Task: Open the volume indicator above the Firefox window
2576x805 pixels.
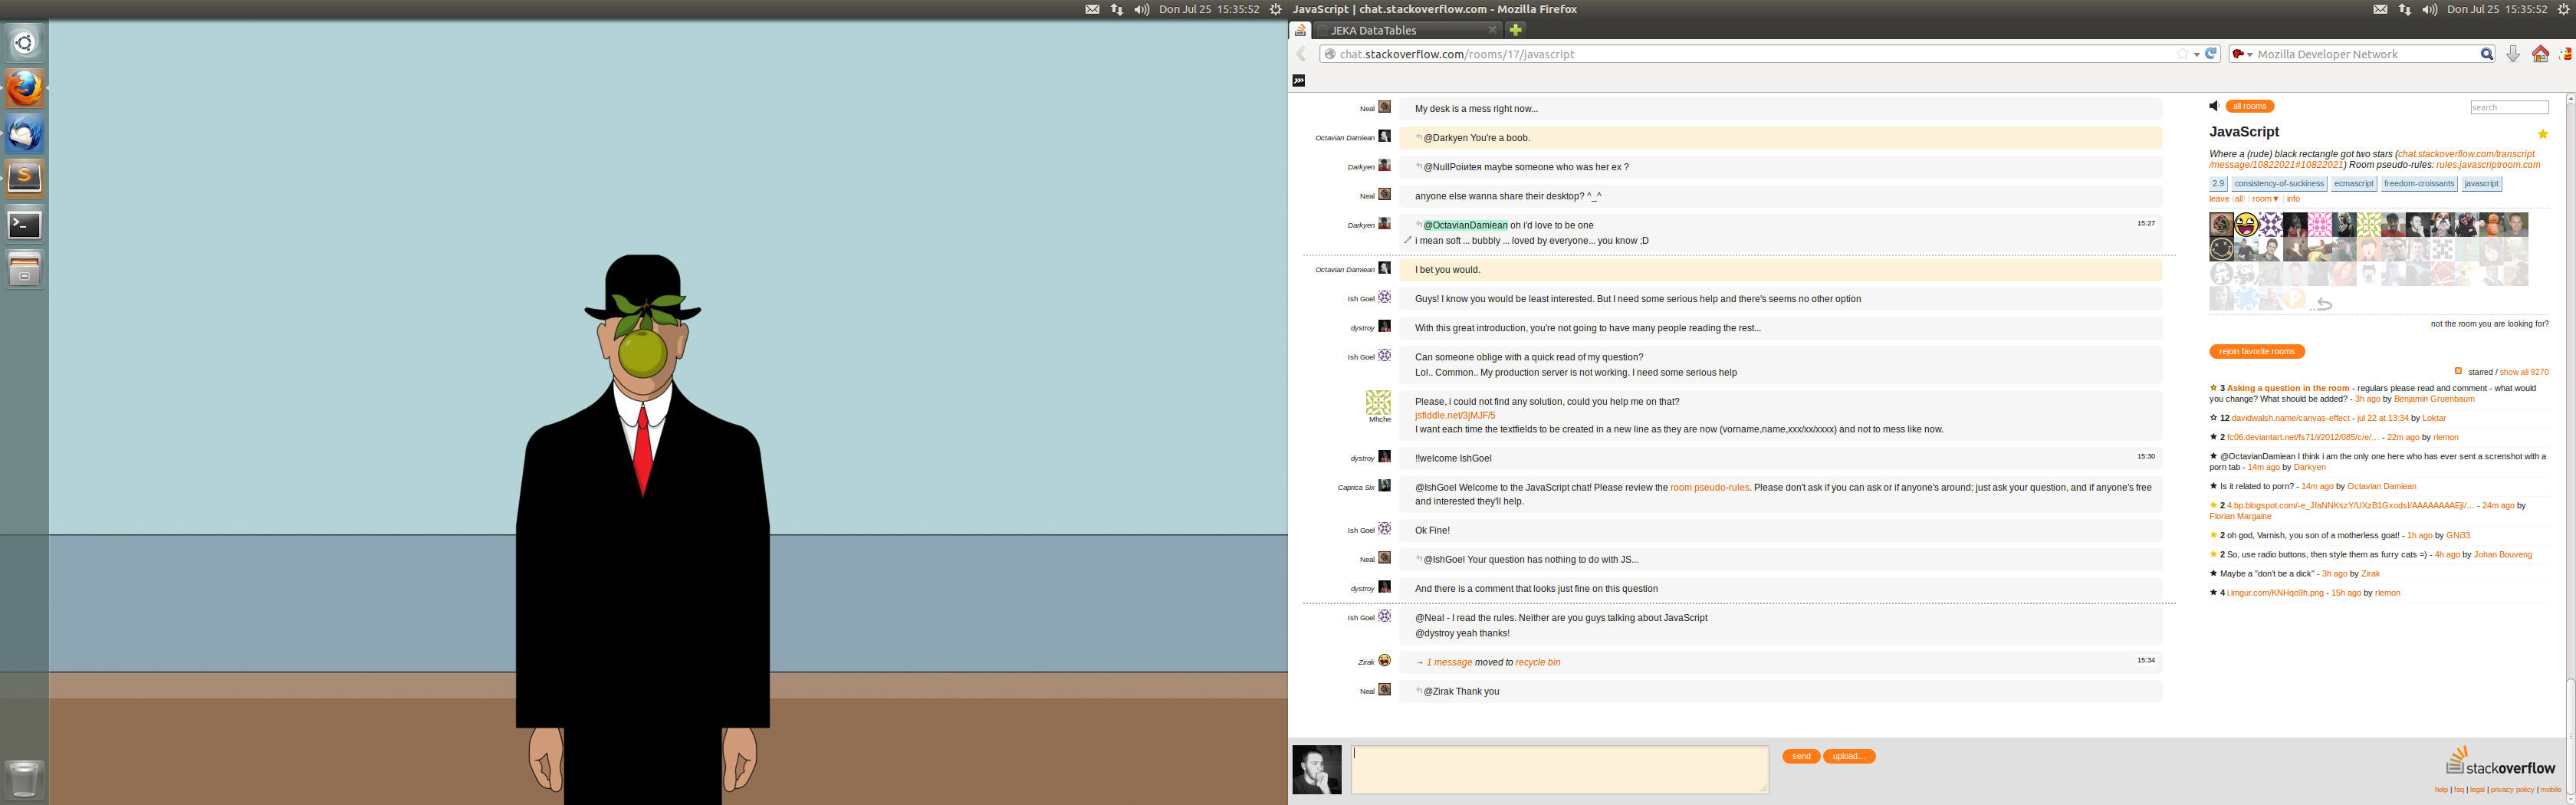Action: (2430, 9)
